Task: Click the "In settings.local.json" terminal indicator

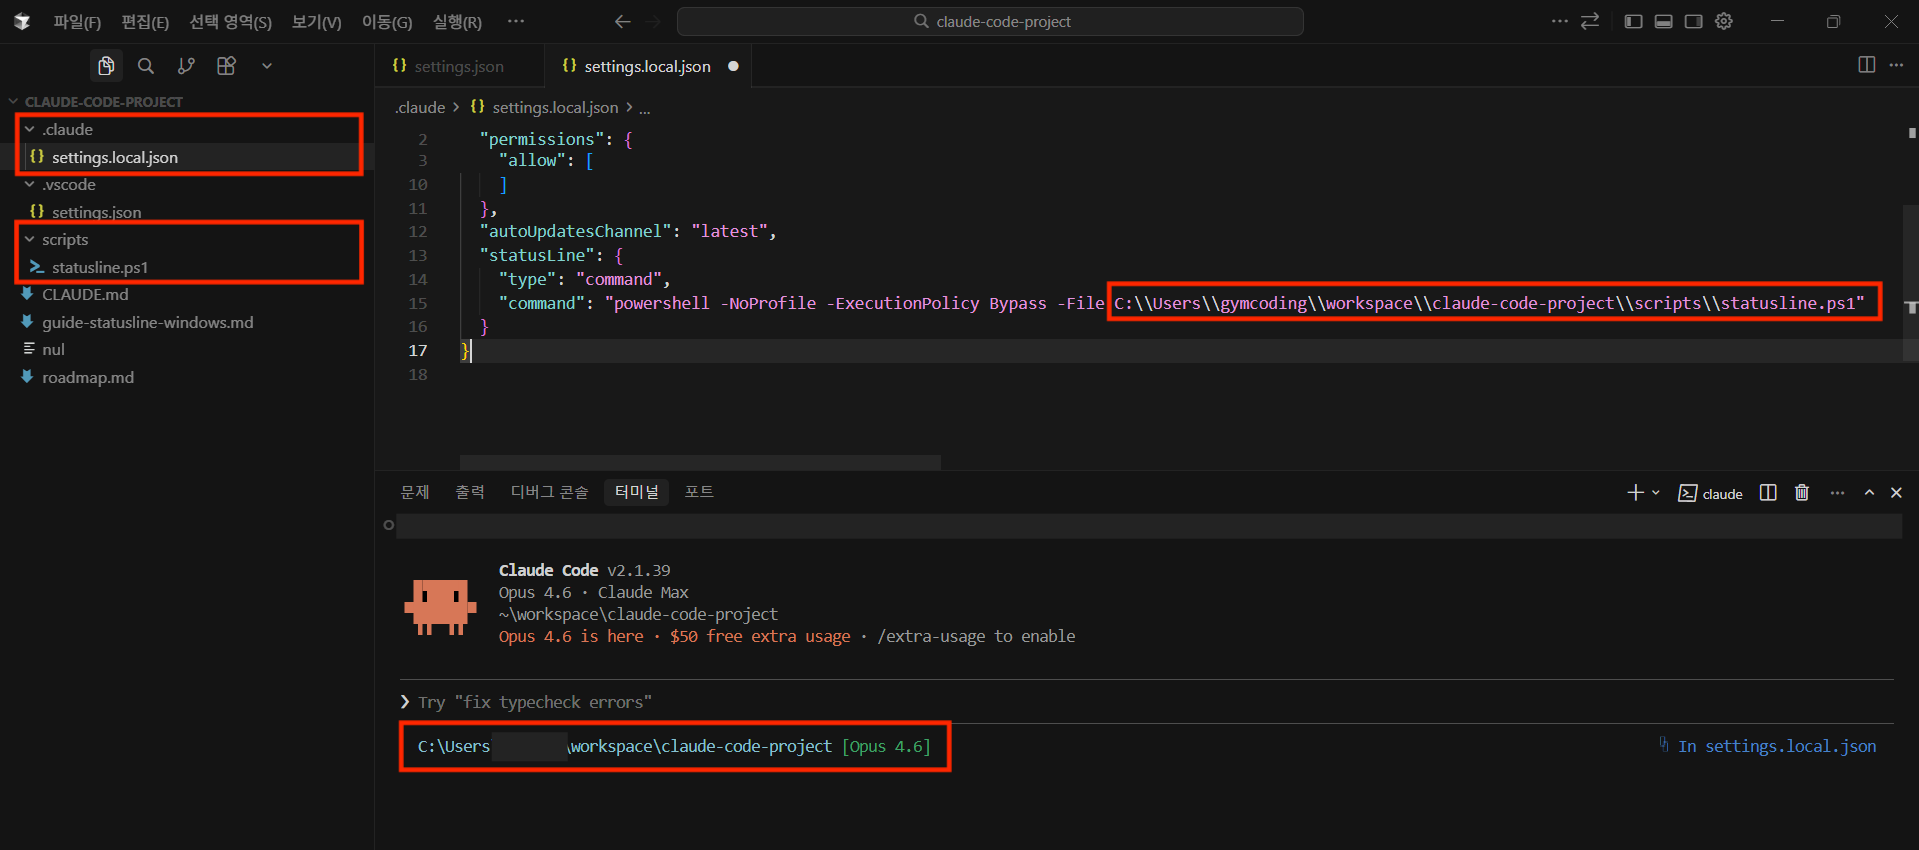Action: click(x=1768, y=746)
